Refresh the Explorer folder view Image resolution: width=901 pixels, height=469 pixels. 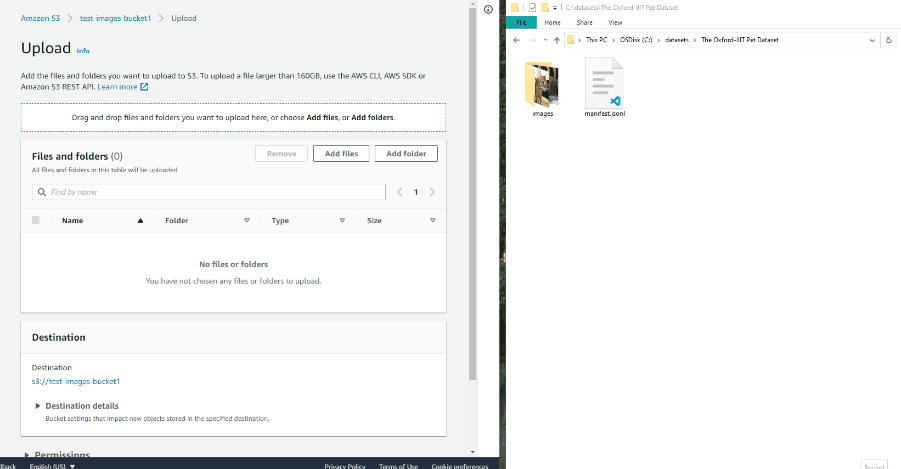coord(889,40)
